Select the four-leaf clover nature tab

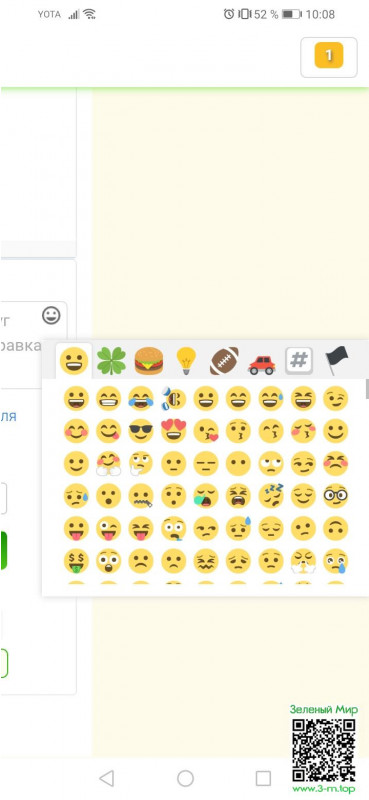pos(111,361)
